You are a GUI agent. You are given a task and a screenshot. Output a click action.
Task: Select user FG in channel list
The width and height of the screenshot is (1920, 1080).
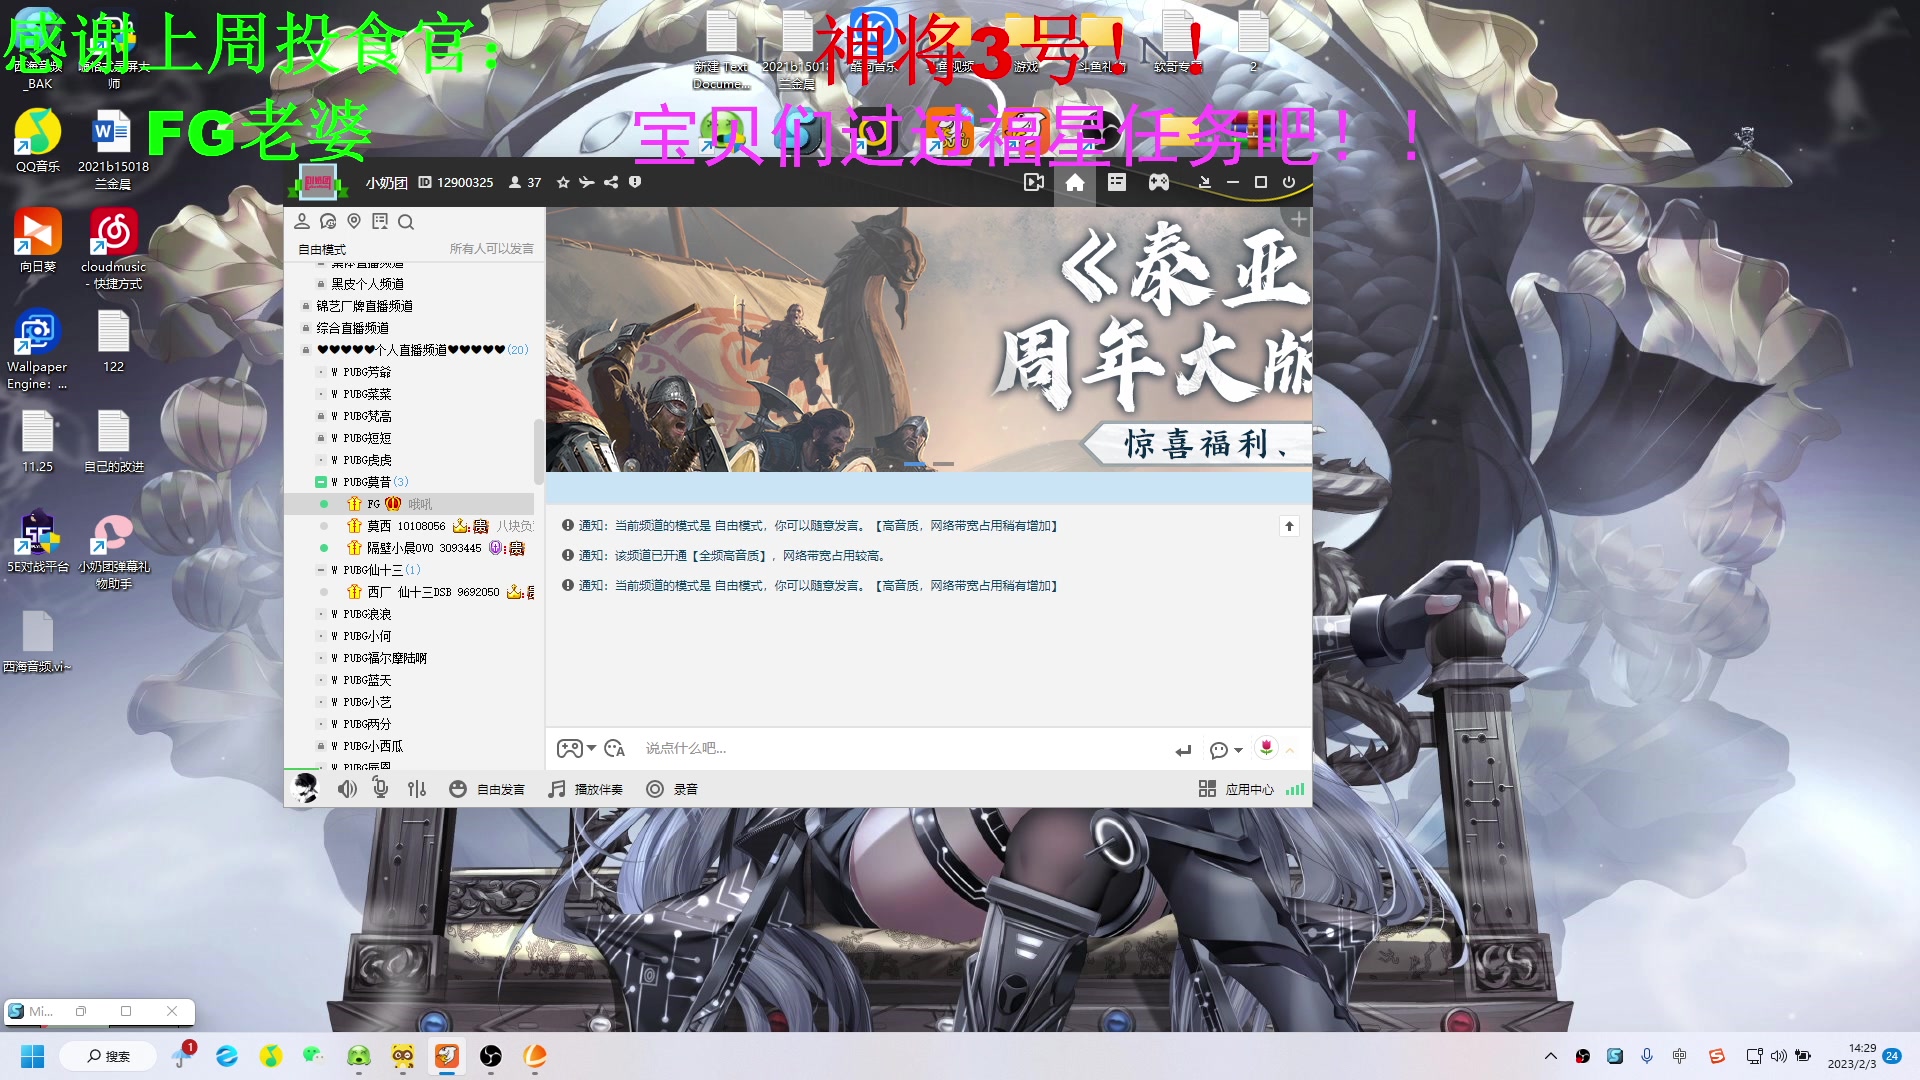[x=410, y=504]
